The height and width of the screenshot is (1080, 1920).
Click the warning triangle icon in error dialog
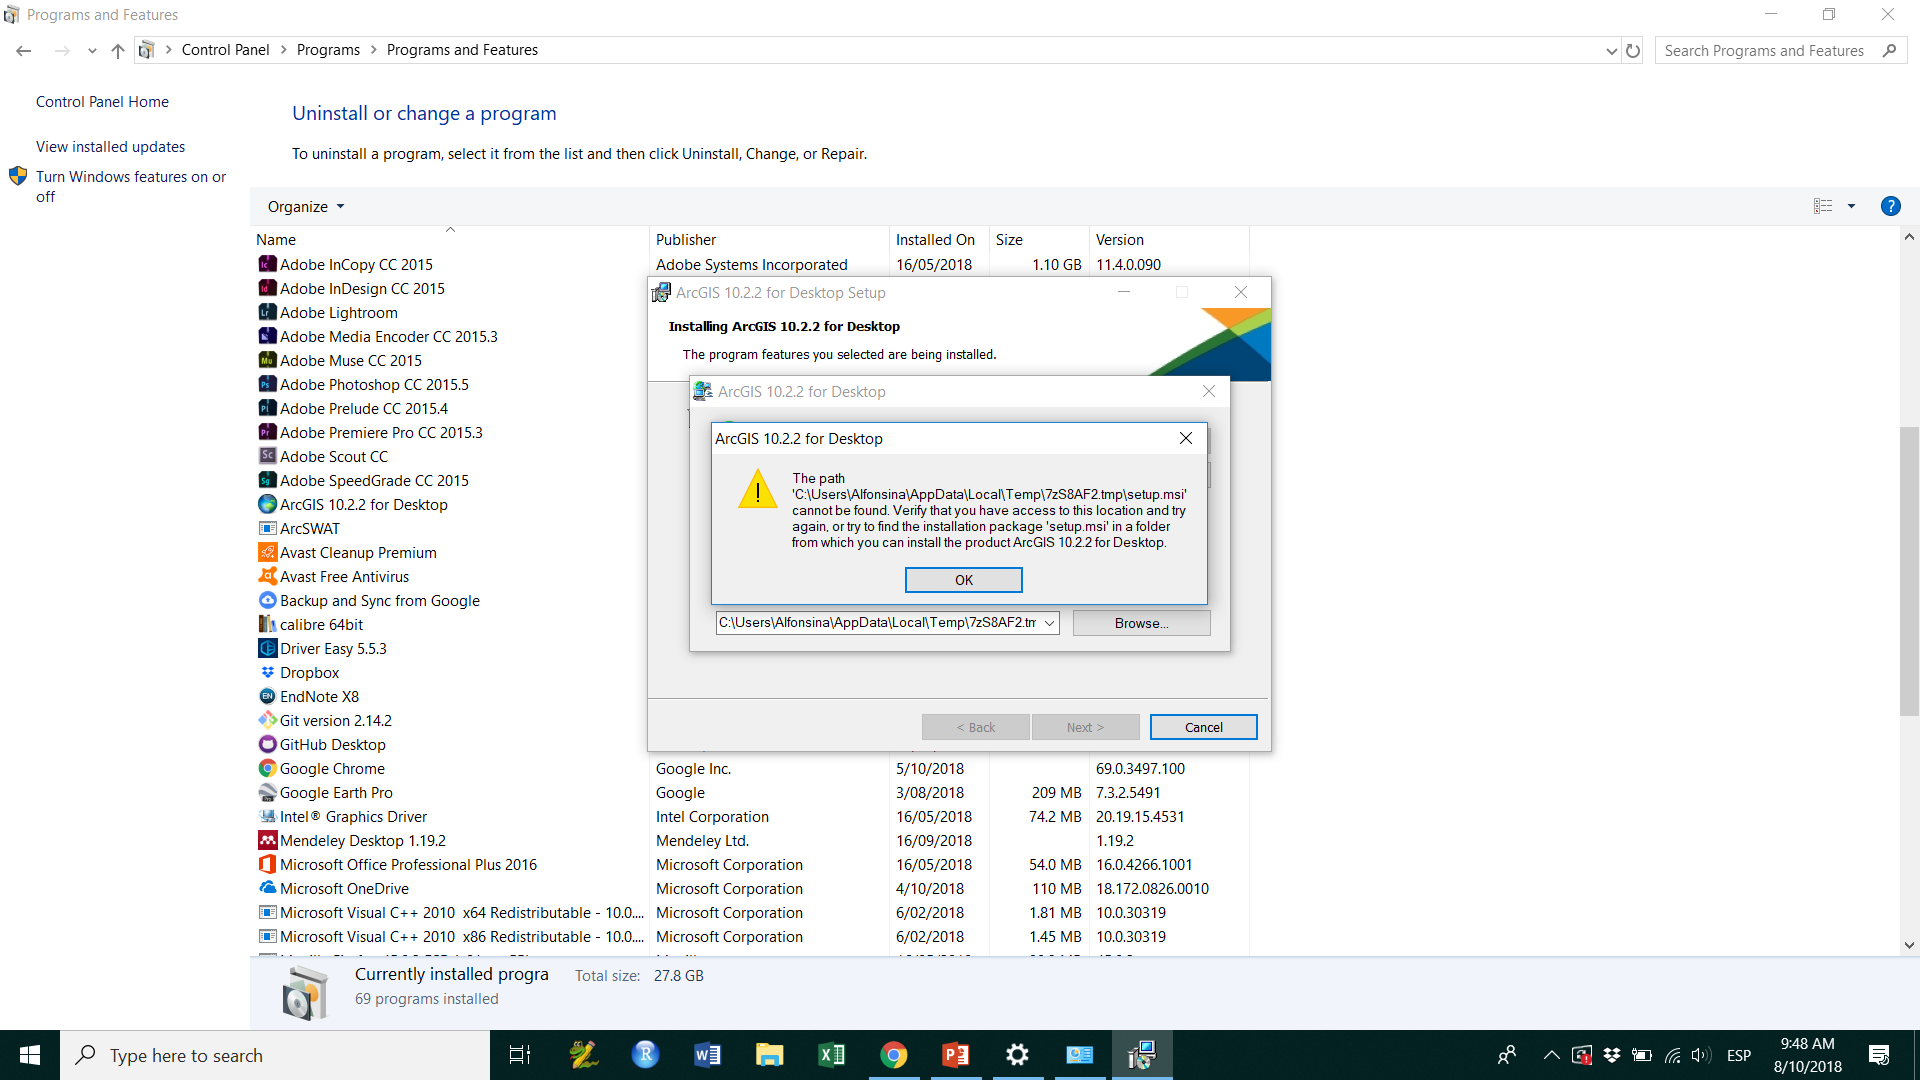click(x=758, y=491)
